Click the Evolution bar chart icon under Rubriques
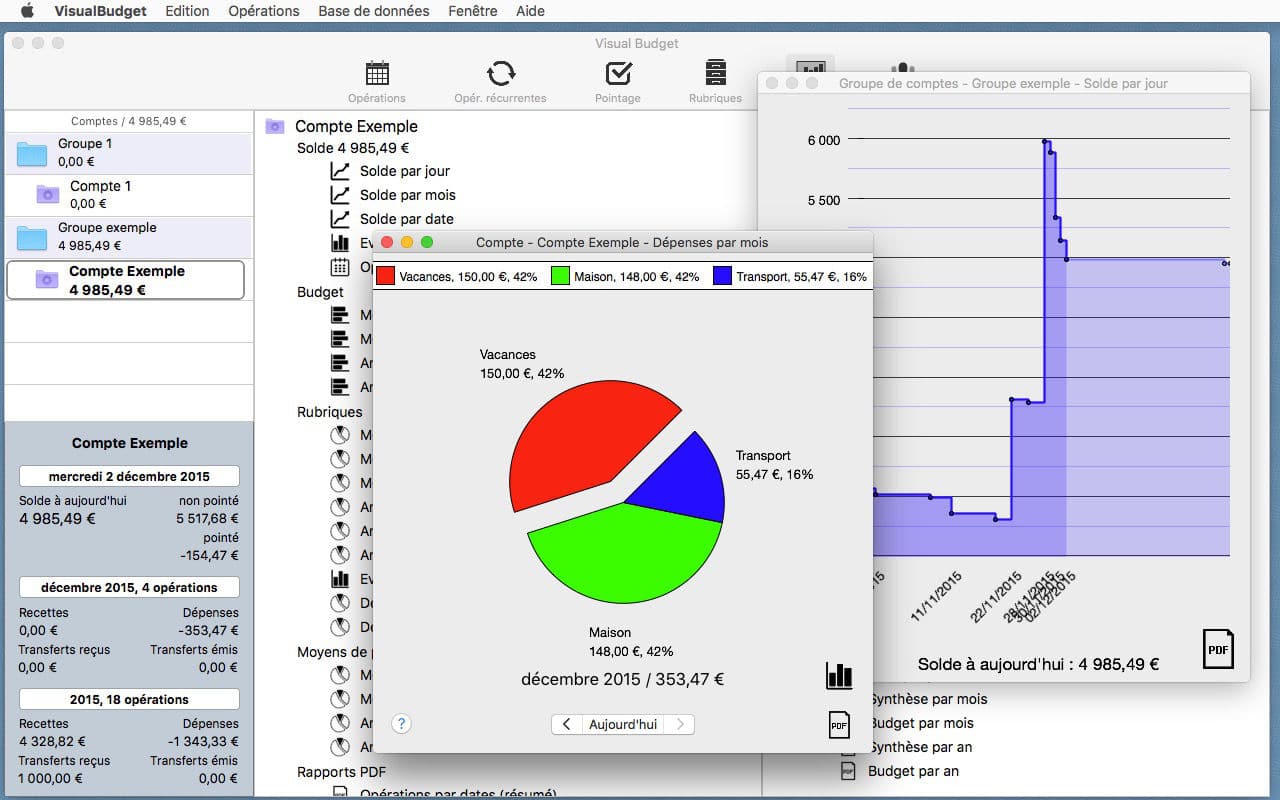 pyautogui.click(x=340, y=578)
